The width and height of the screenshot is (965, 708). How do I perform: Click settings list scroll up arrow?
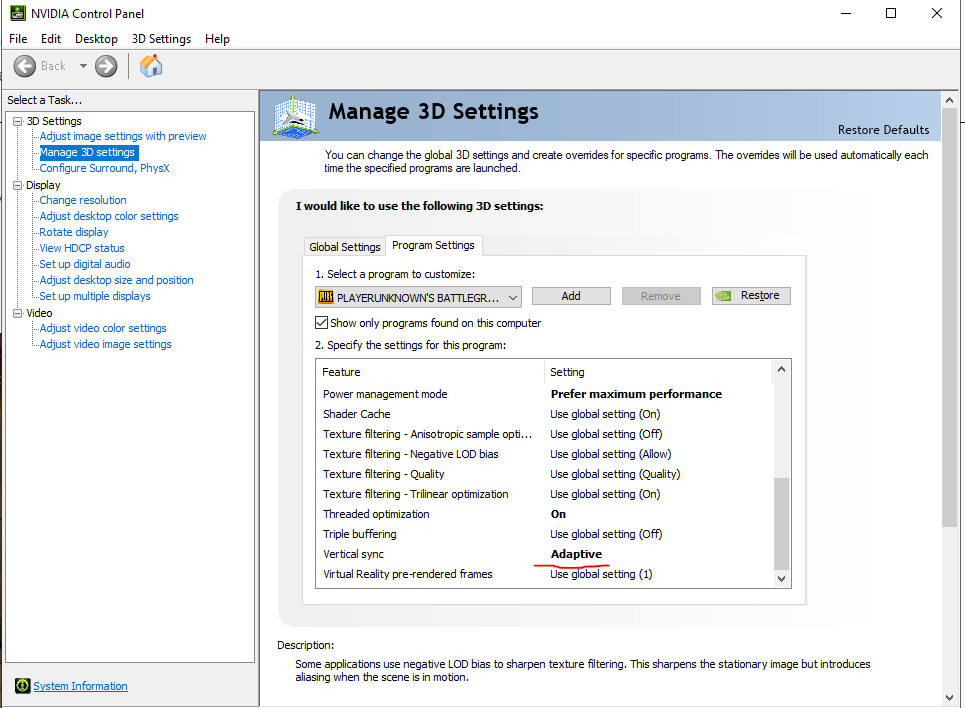pos(782,369)
